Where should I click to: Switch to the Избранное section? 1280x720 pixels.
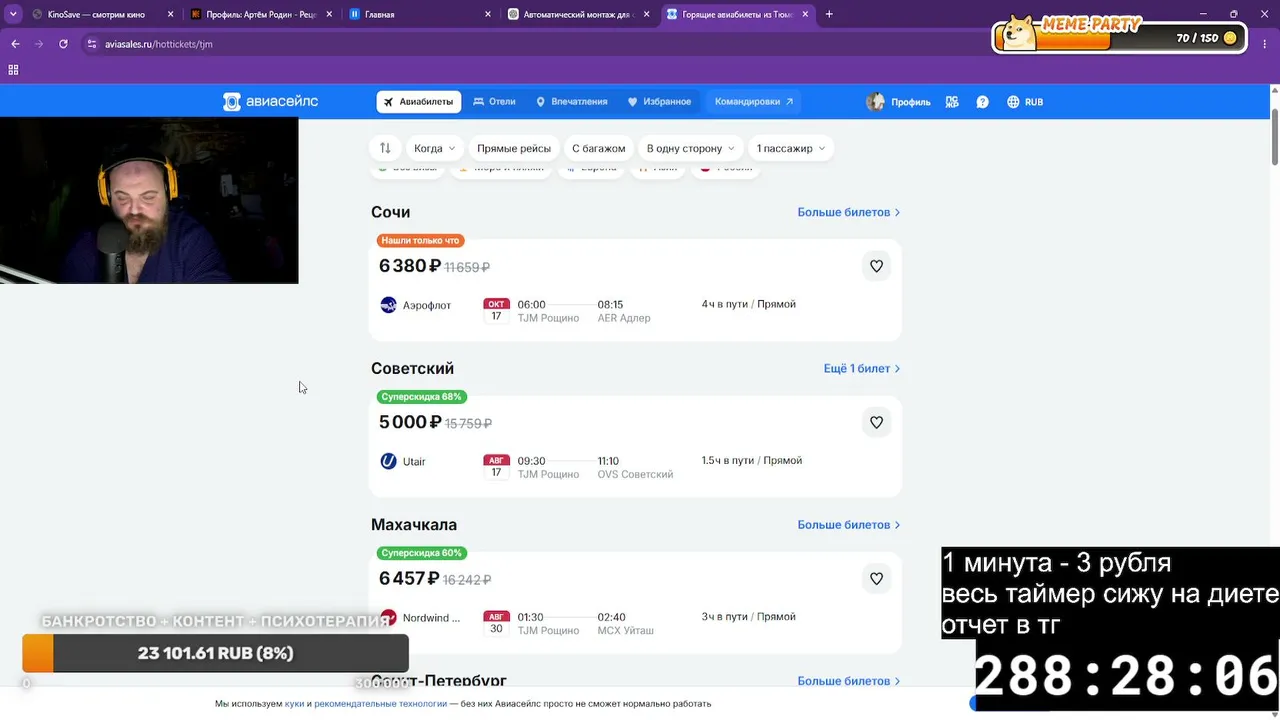pos(659,102)
